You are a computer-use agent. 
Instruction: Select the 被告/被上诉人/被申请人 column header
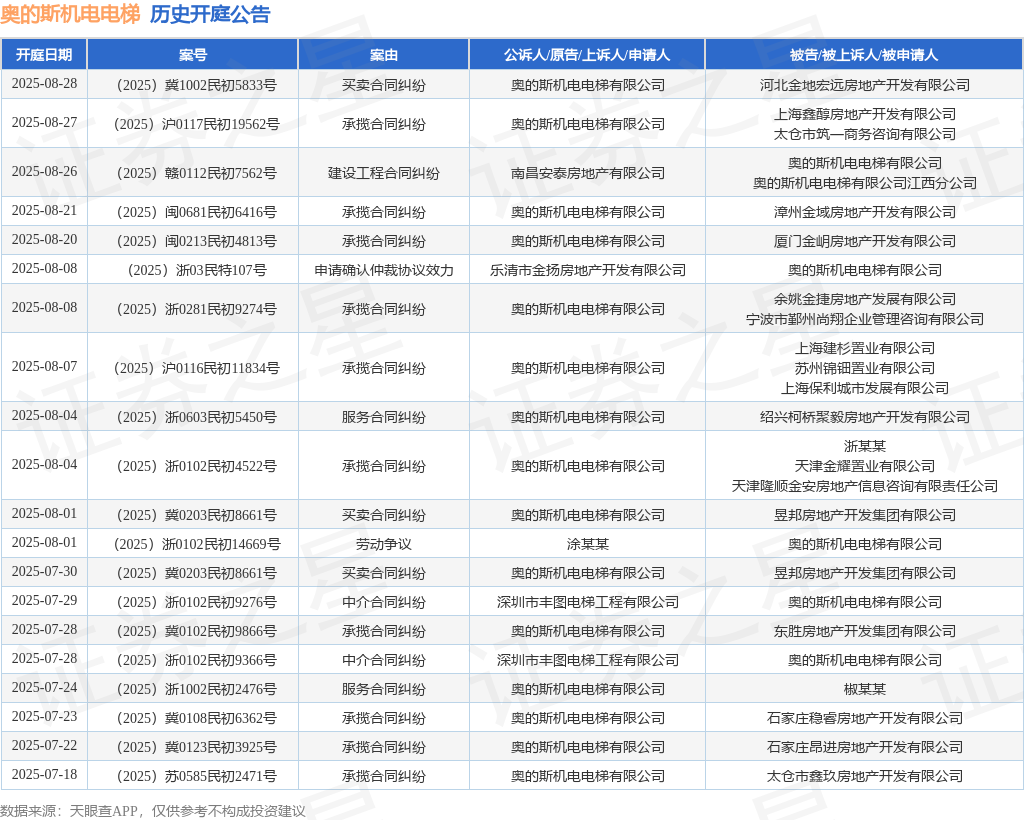click(864, 55)
